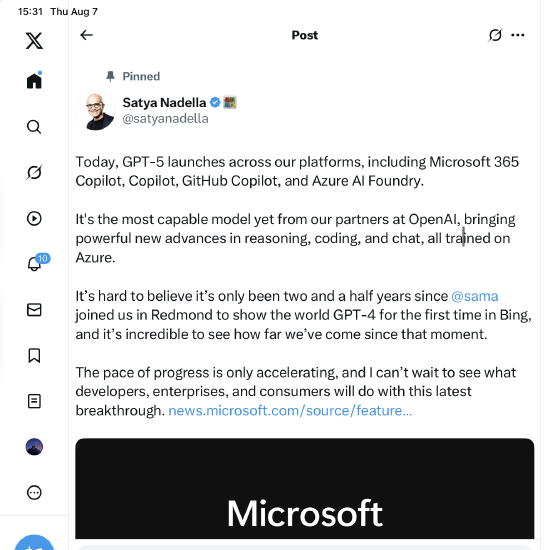The width and height of the screenshot is (550, 550).
Task: Open the Video play tab in sidebar
Action: coord(34,219)
